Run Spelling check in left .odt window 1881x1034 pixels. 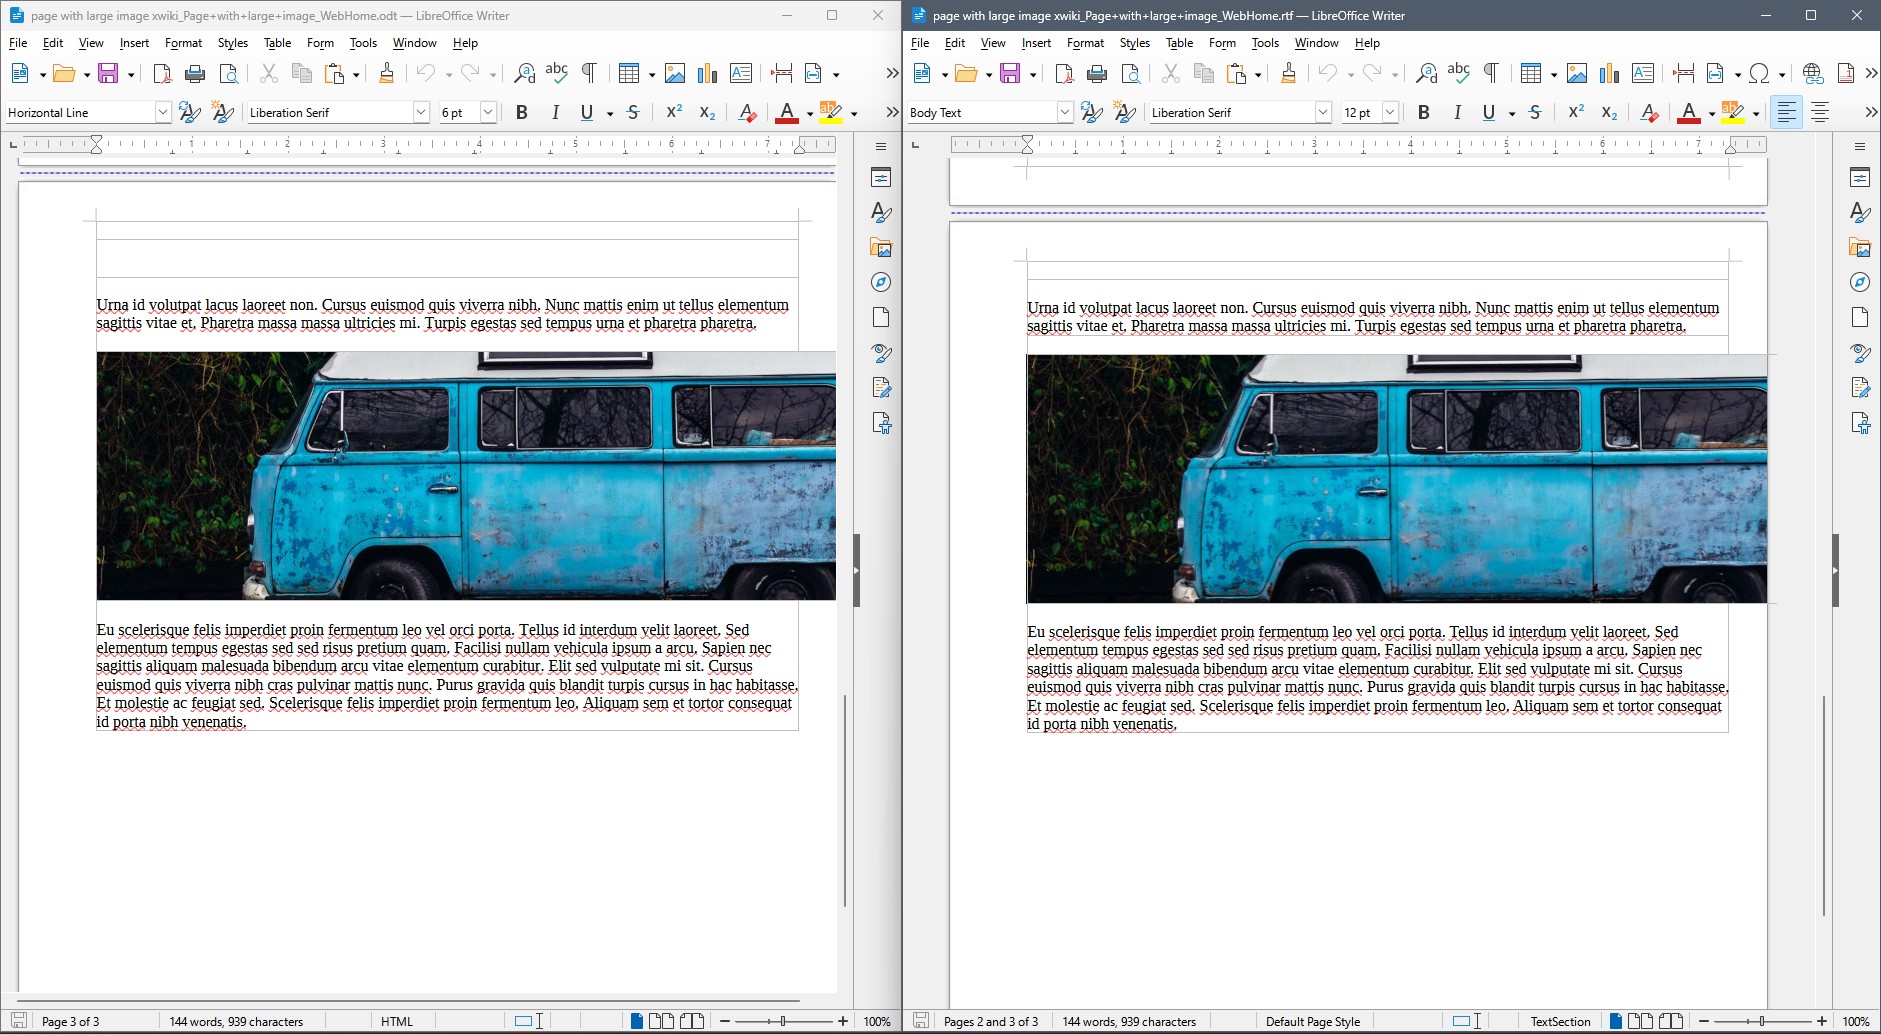coord(557,73)
